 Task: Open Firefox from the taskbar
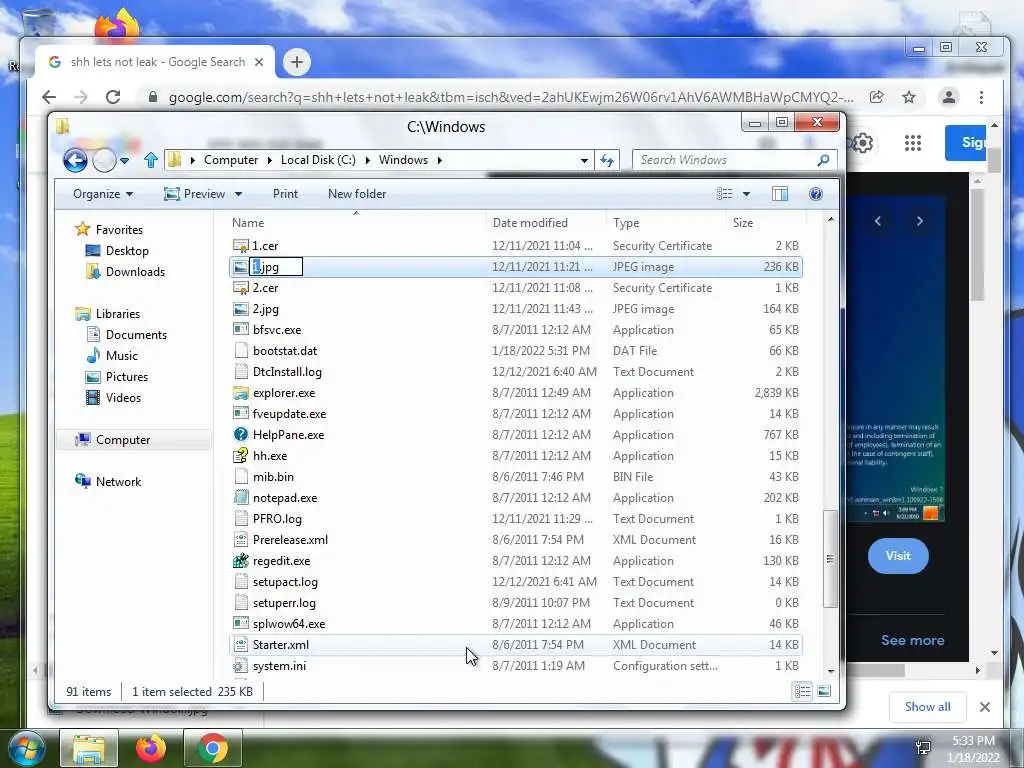(x=151, y=748)
